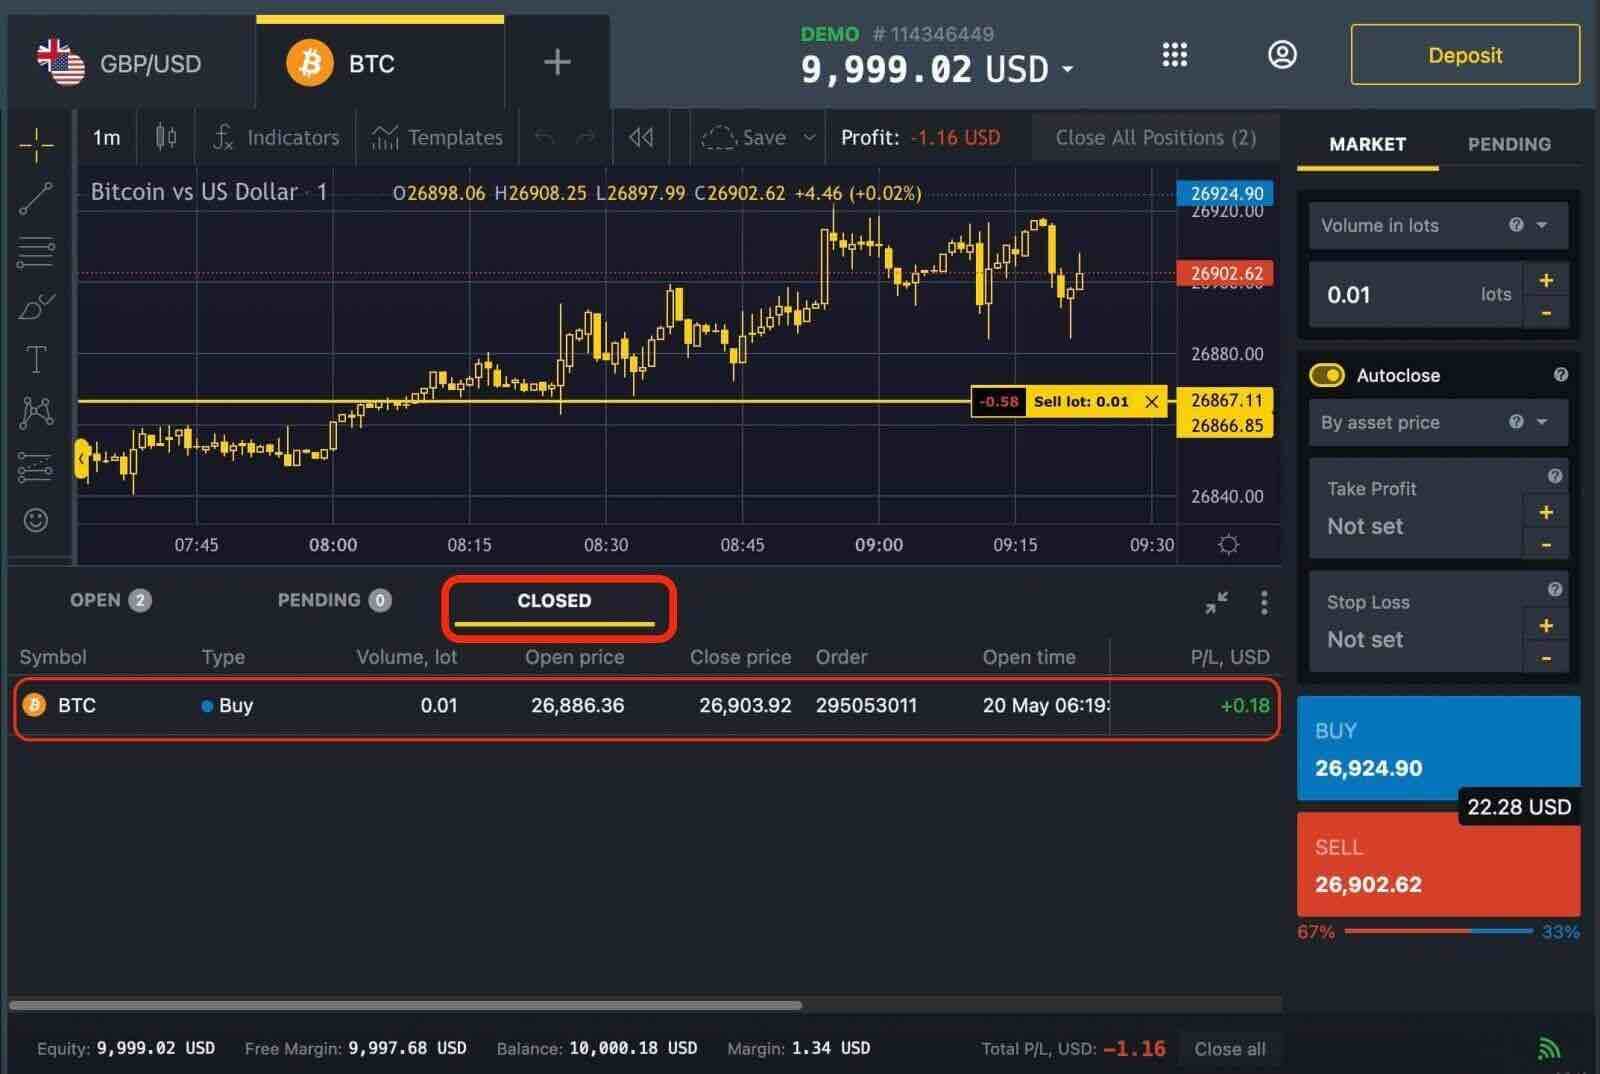Open chart Templates
The width and height of the screenshot is (1600, 1074).
[x=438, y=137]
